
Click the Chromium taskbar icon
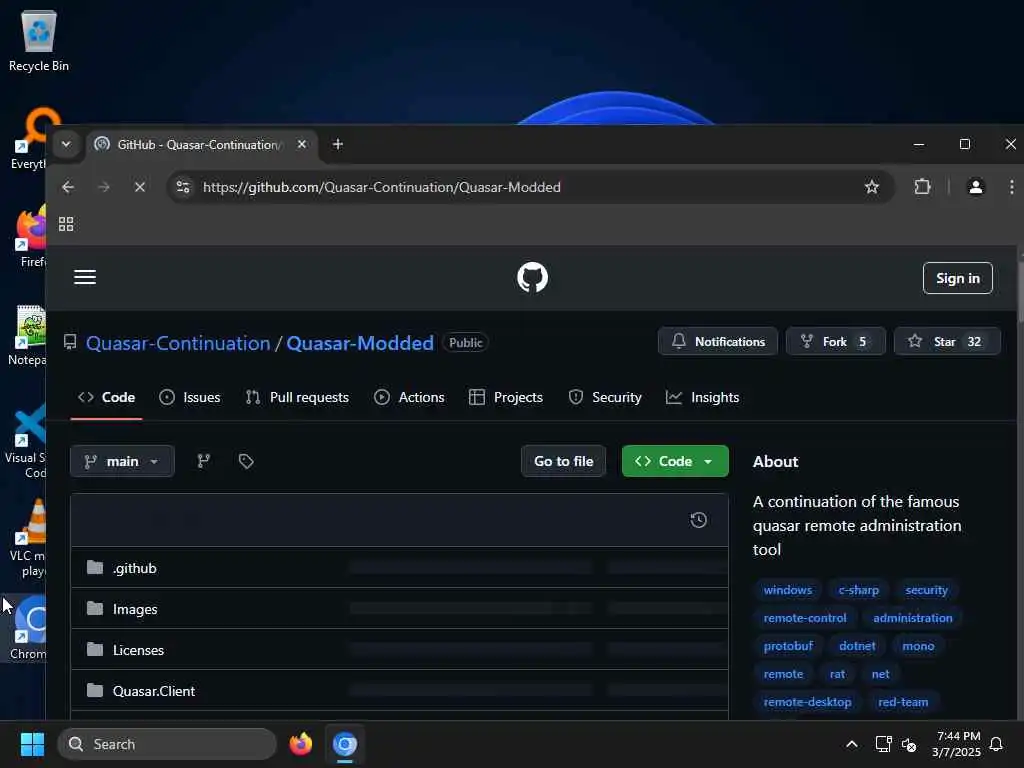tap(345, 744)
